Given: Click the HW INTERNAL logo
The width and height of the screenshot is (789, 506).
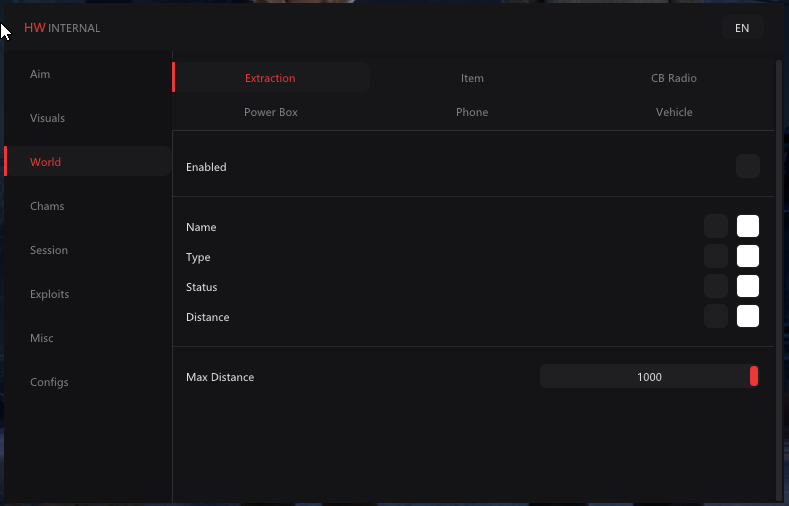Looking at the screenshot, I should [x=62, y=28].
